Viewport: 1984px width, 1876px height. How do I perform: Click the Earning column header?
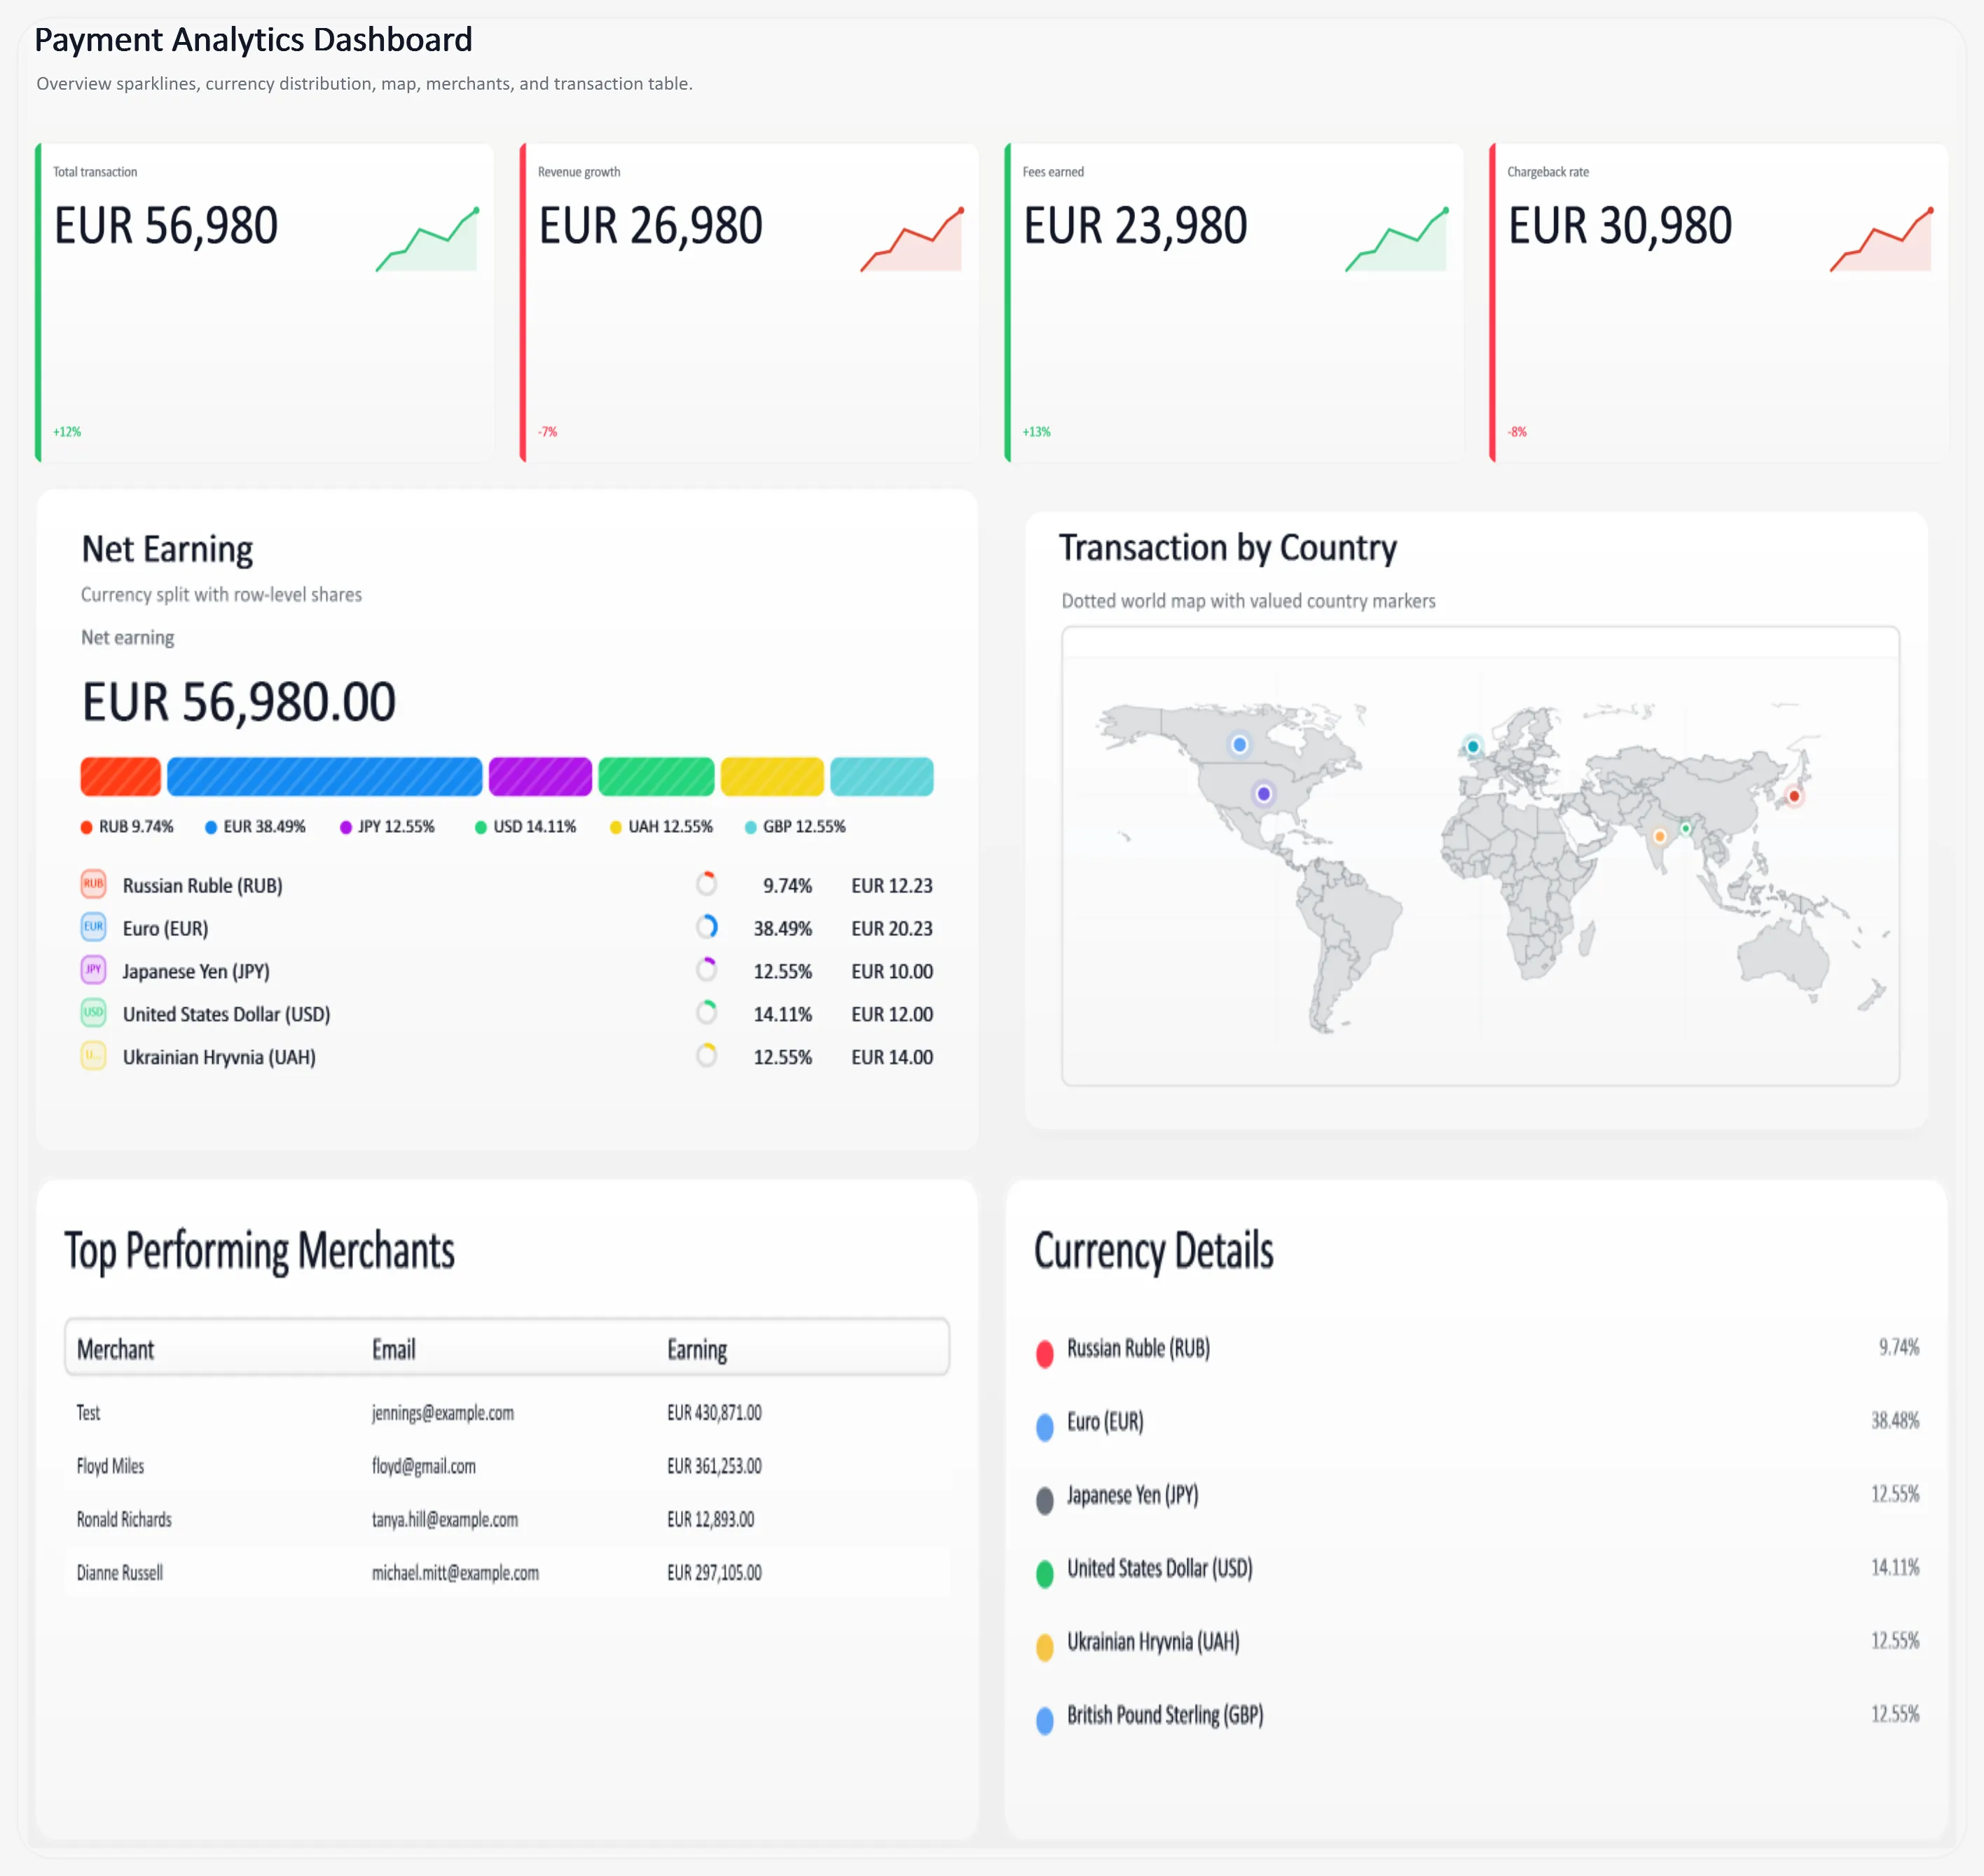(x=697, y=1350)
